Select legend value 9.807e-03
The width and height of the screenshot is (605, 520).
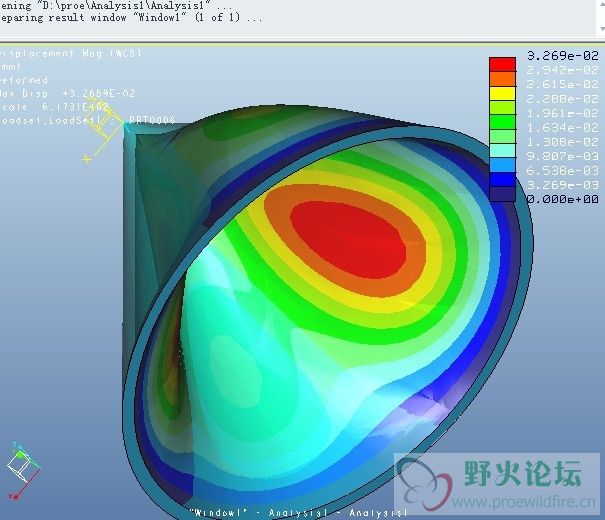563,156
